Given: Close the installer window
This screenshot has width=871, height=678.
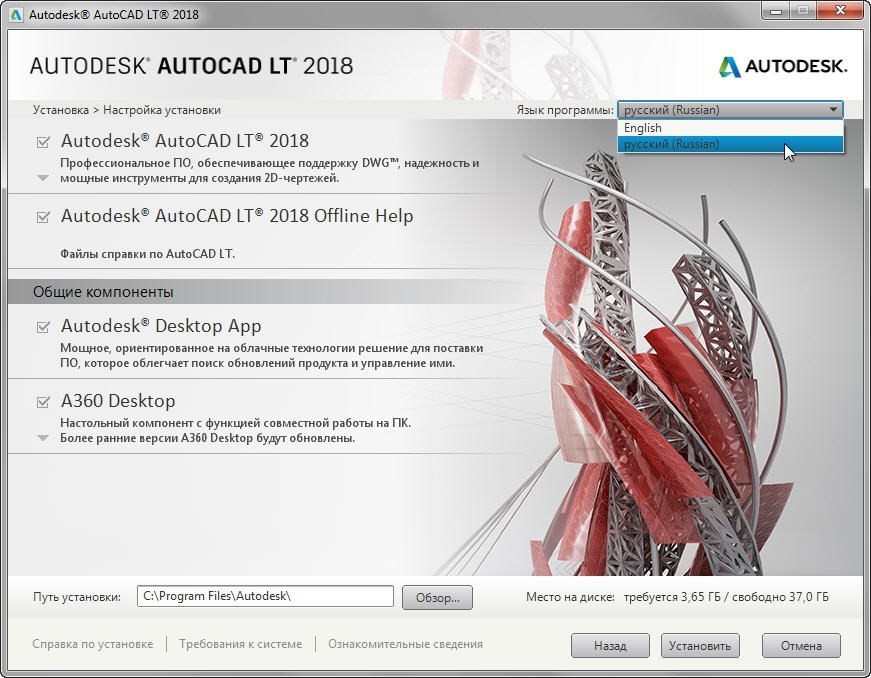Looking at the screenshot, I should tap(840, 11).
